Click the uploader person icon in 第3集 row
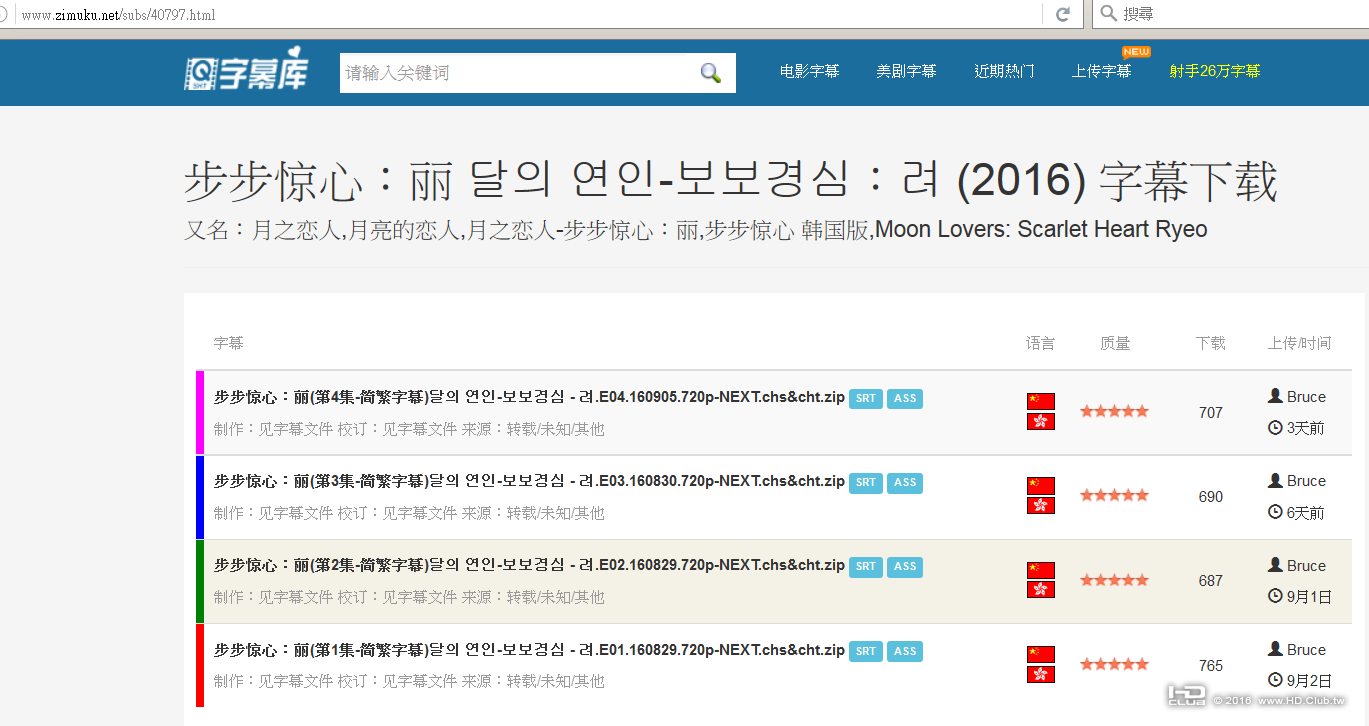This screenshot has height=726, width=1369. click(1275, 480)
